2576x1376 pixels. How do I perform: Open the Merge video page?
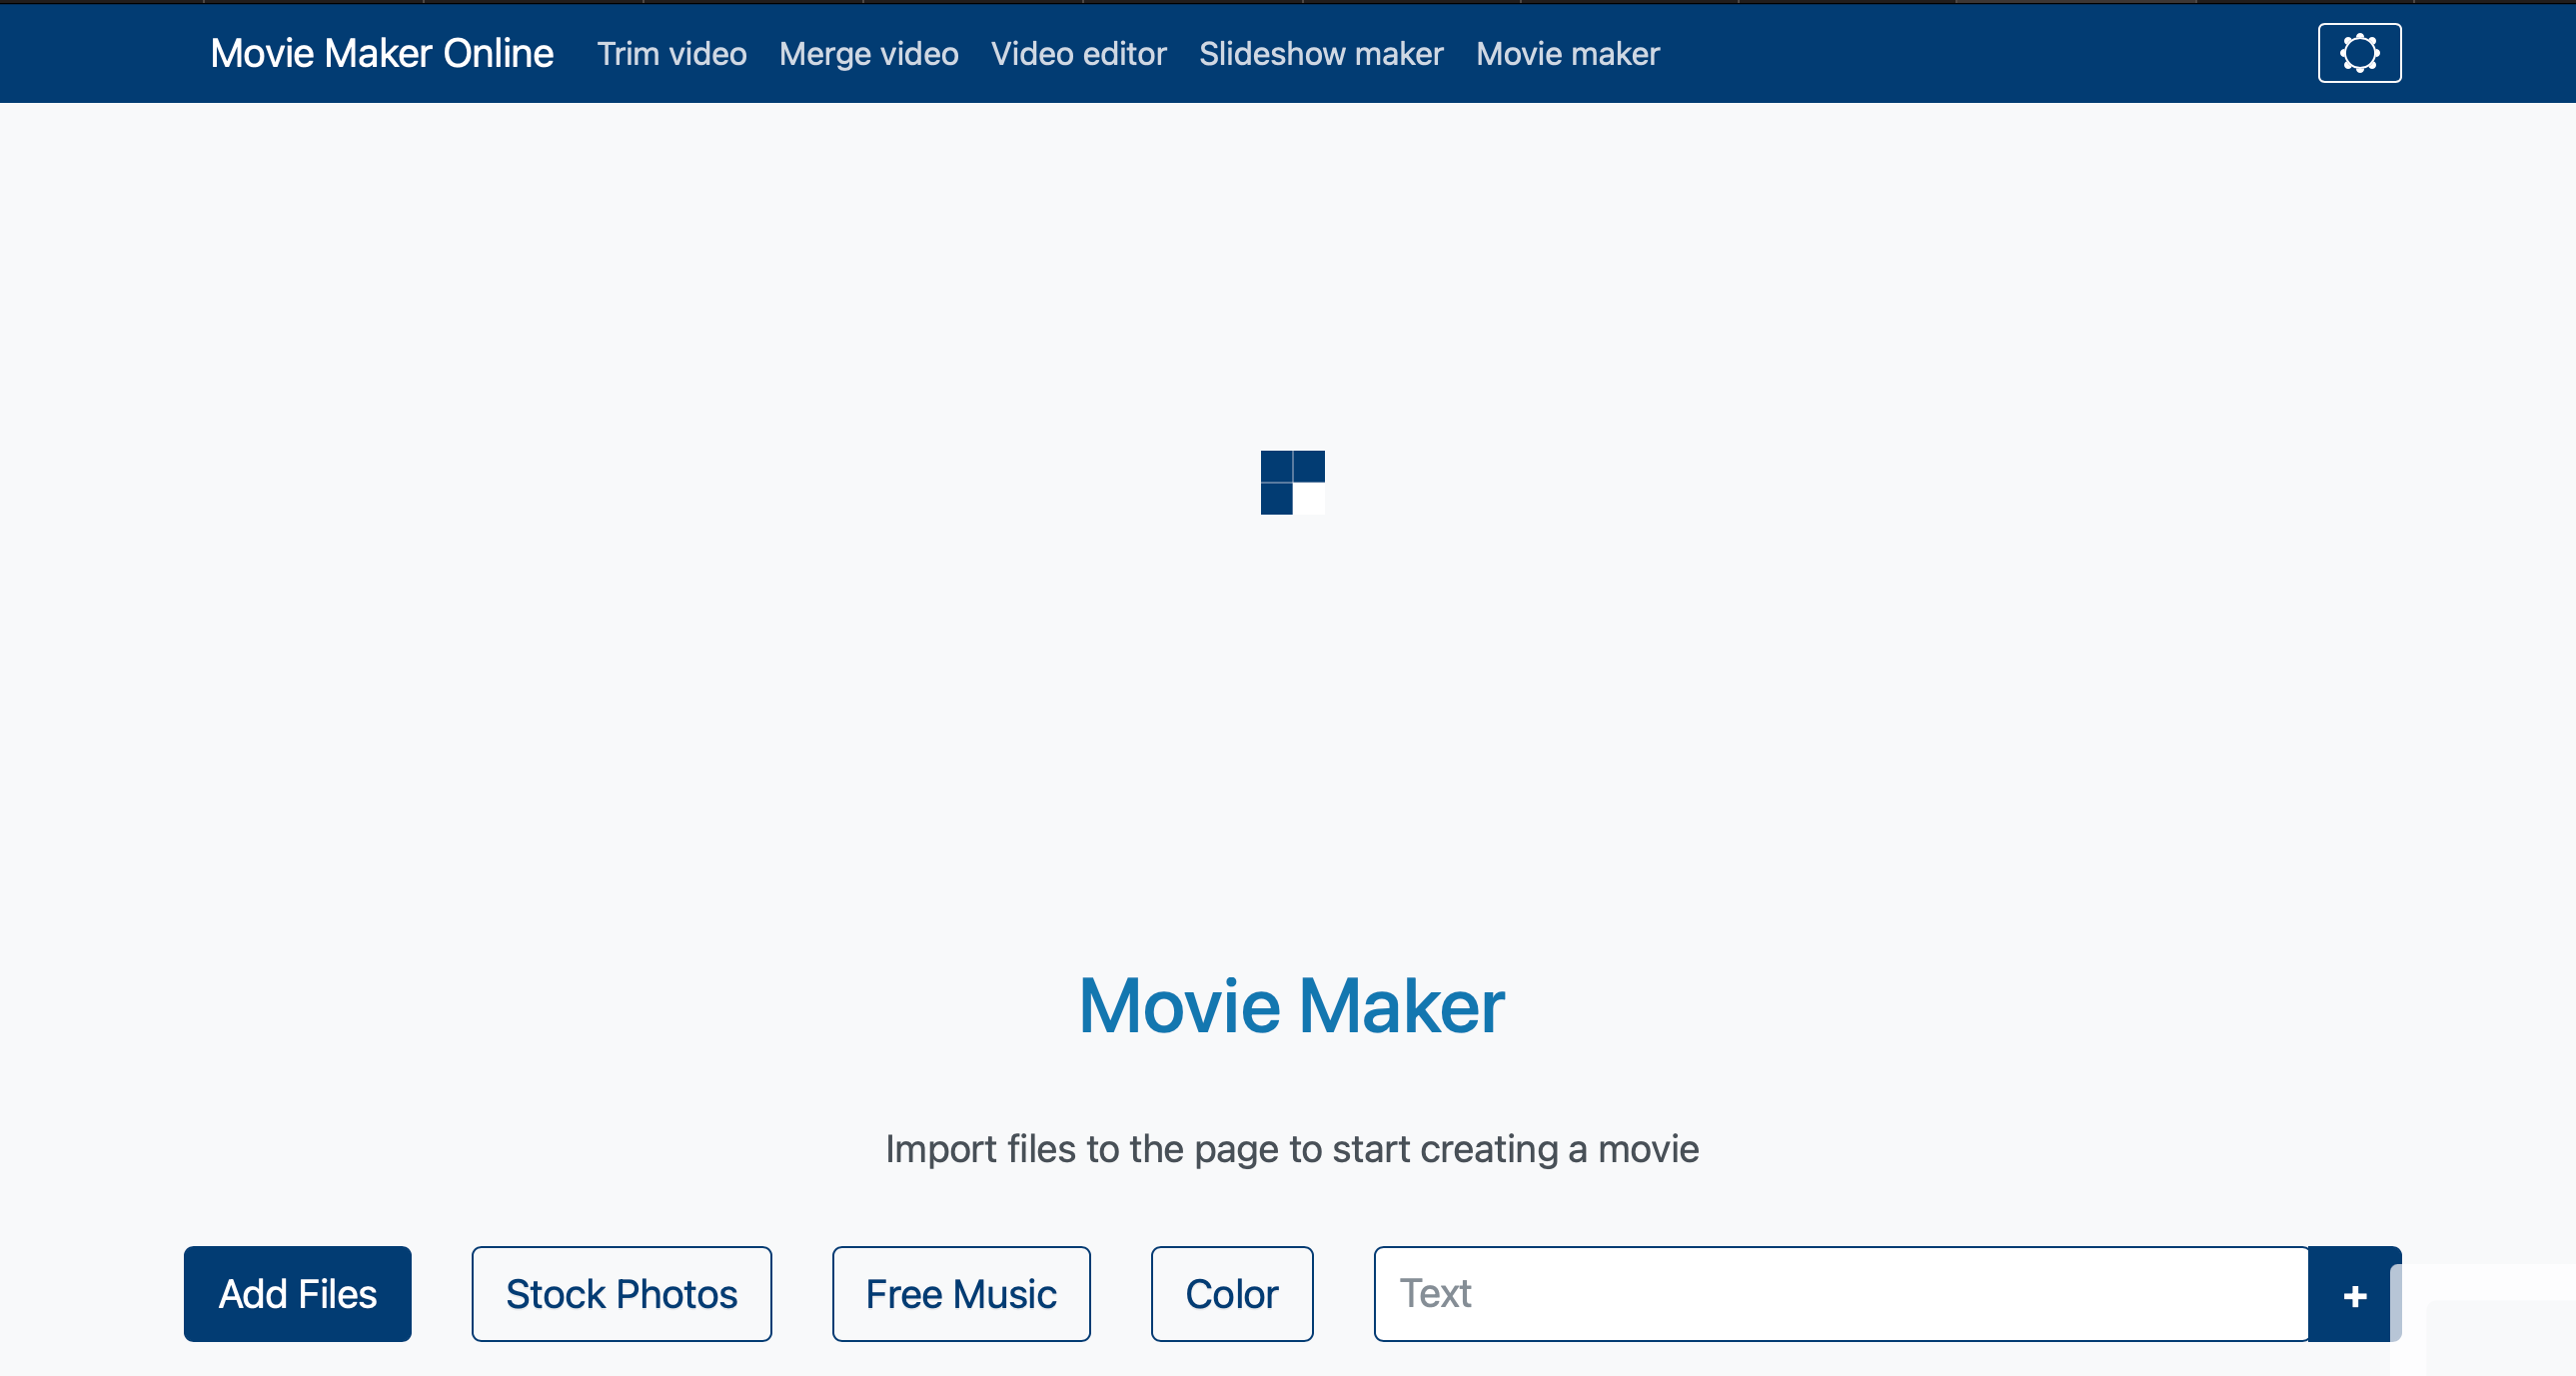(868, 54)
